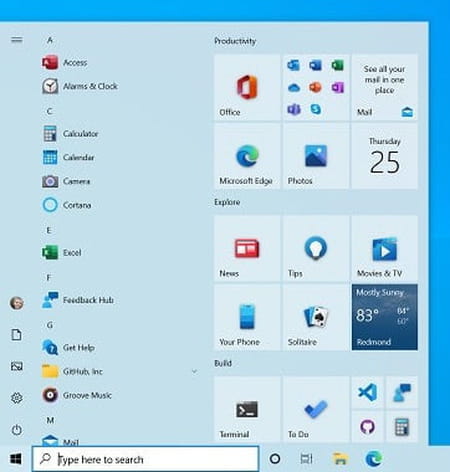This screenshot has width=450, height=472.
Task: Jump using the letter F header
Action: click(x=49, y=277)
